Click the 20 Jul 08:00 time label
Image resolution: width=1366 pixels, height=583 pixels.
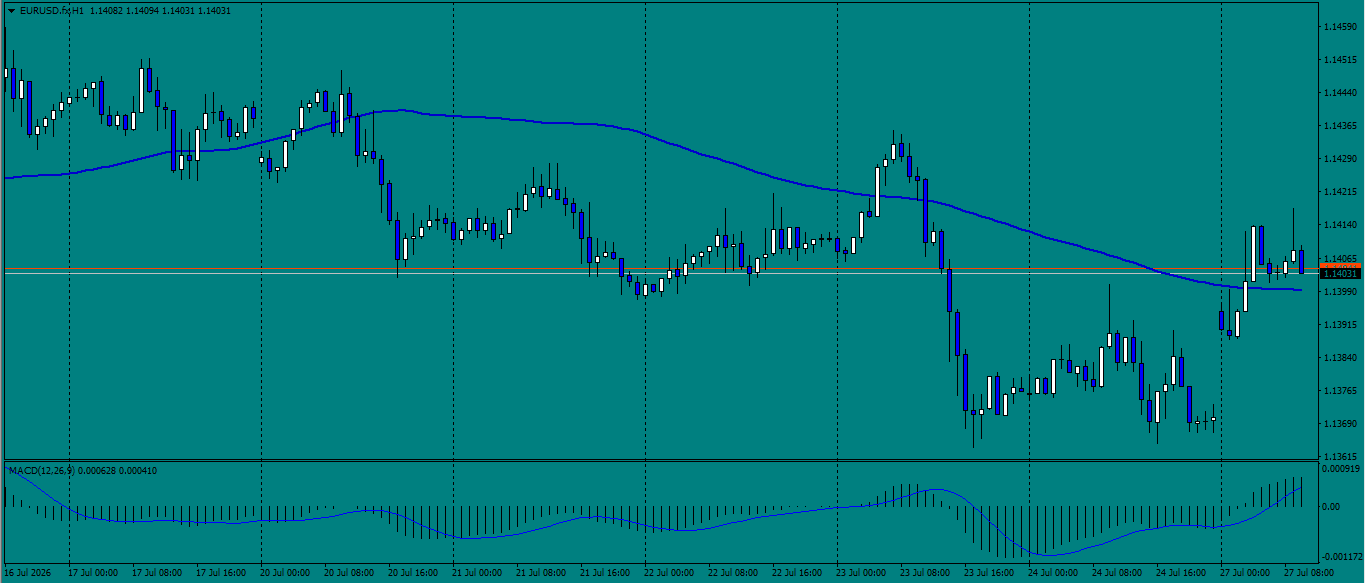[349, 574]
